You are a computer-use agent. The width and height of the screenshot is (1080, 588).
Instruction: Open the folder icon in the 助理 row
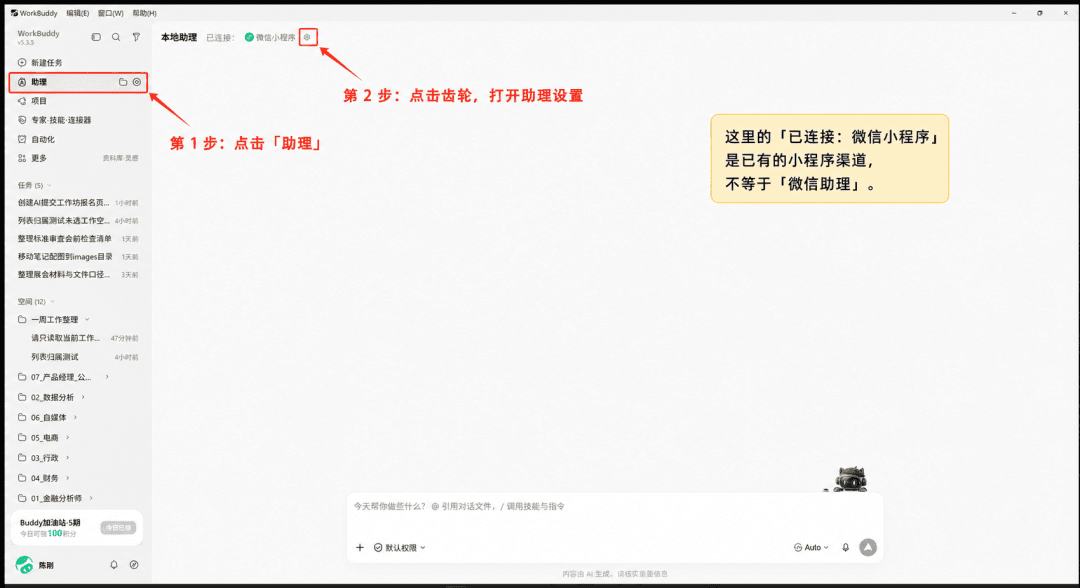pyautogui.click(x=123, y=82)
